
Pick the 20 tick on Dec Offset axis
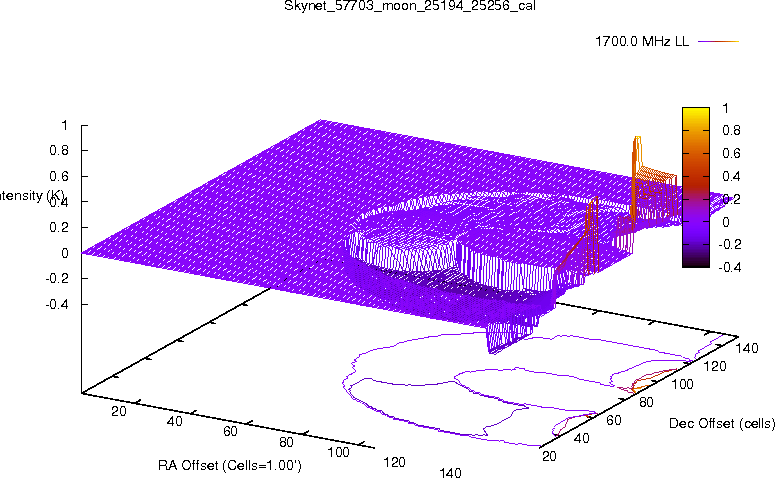pos(549,456)
